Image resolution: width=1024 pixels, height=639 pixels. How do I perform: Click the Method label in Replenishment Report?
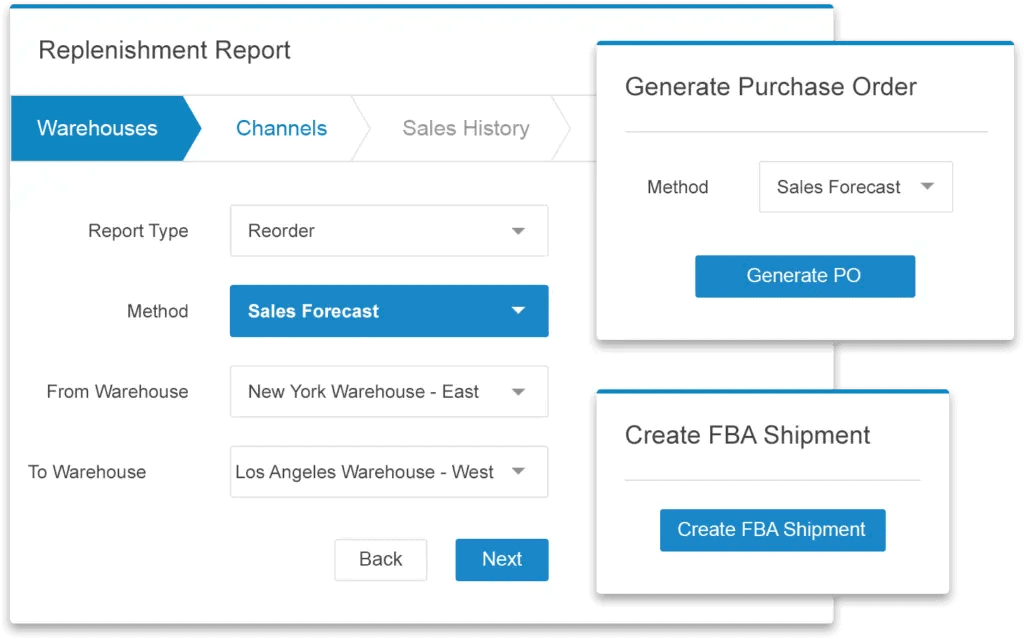(x=157, y=311)
